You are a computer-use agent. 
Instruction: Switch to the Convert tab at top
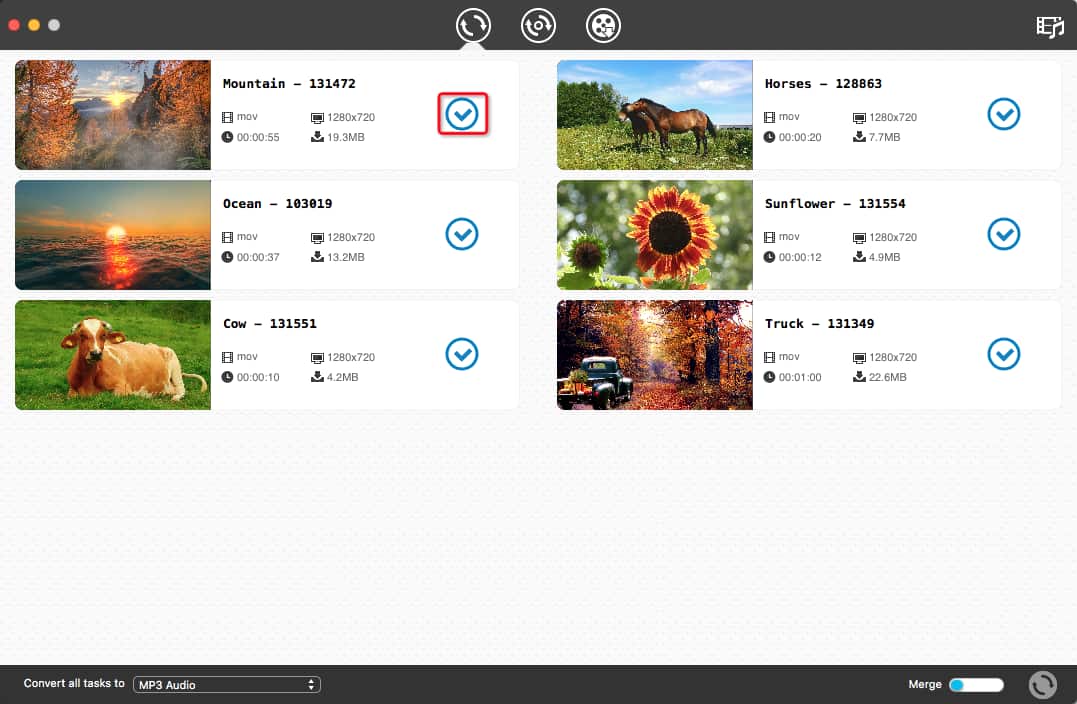coord(473,26)
